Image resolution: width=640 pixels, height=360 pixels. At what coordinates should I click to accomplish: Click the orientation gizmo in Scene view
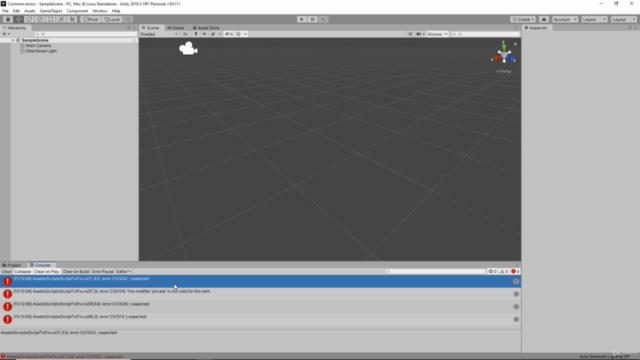point(504,54)
